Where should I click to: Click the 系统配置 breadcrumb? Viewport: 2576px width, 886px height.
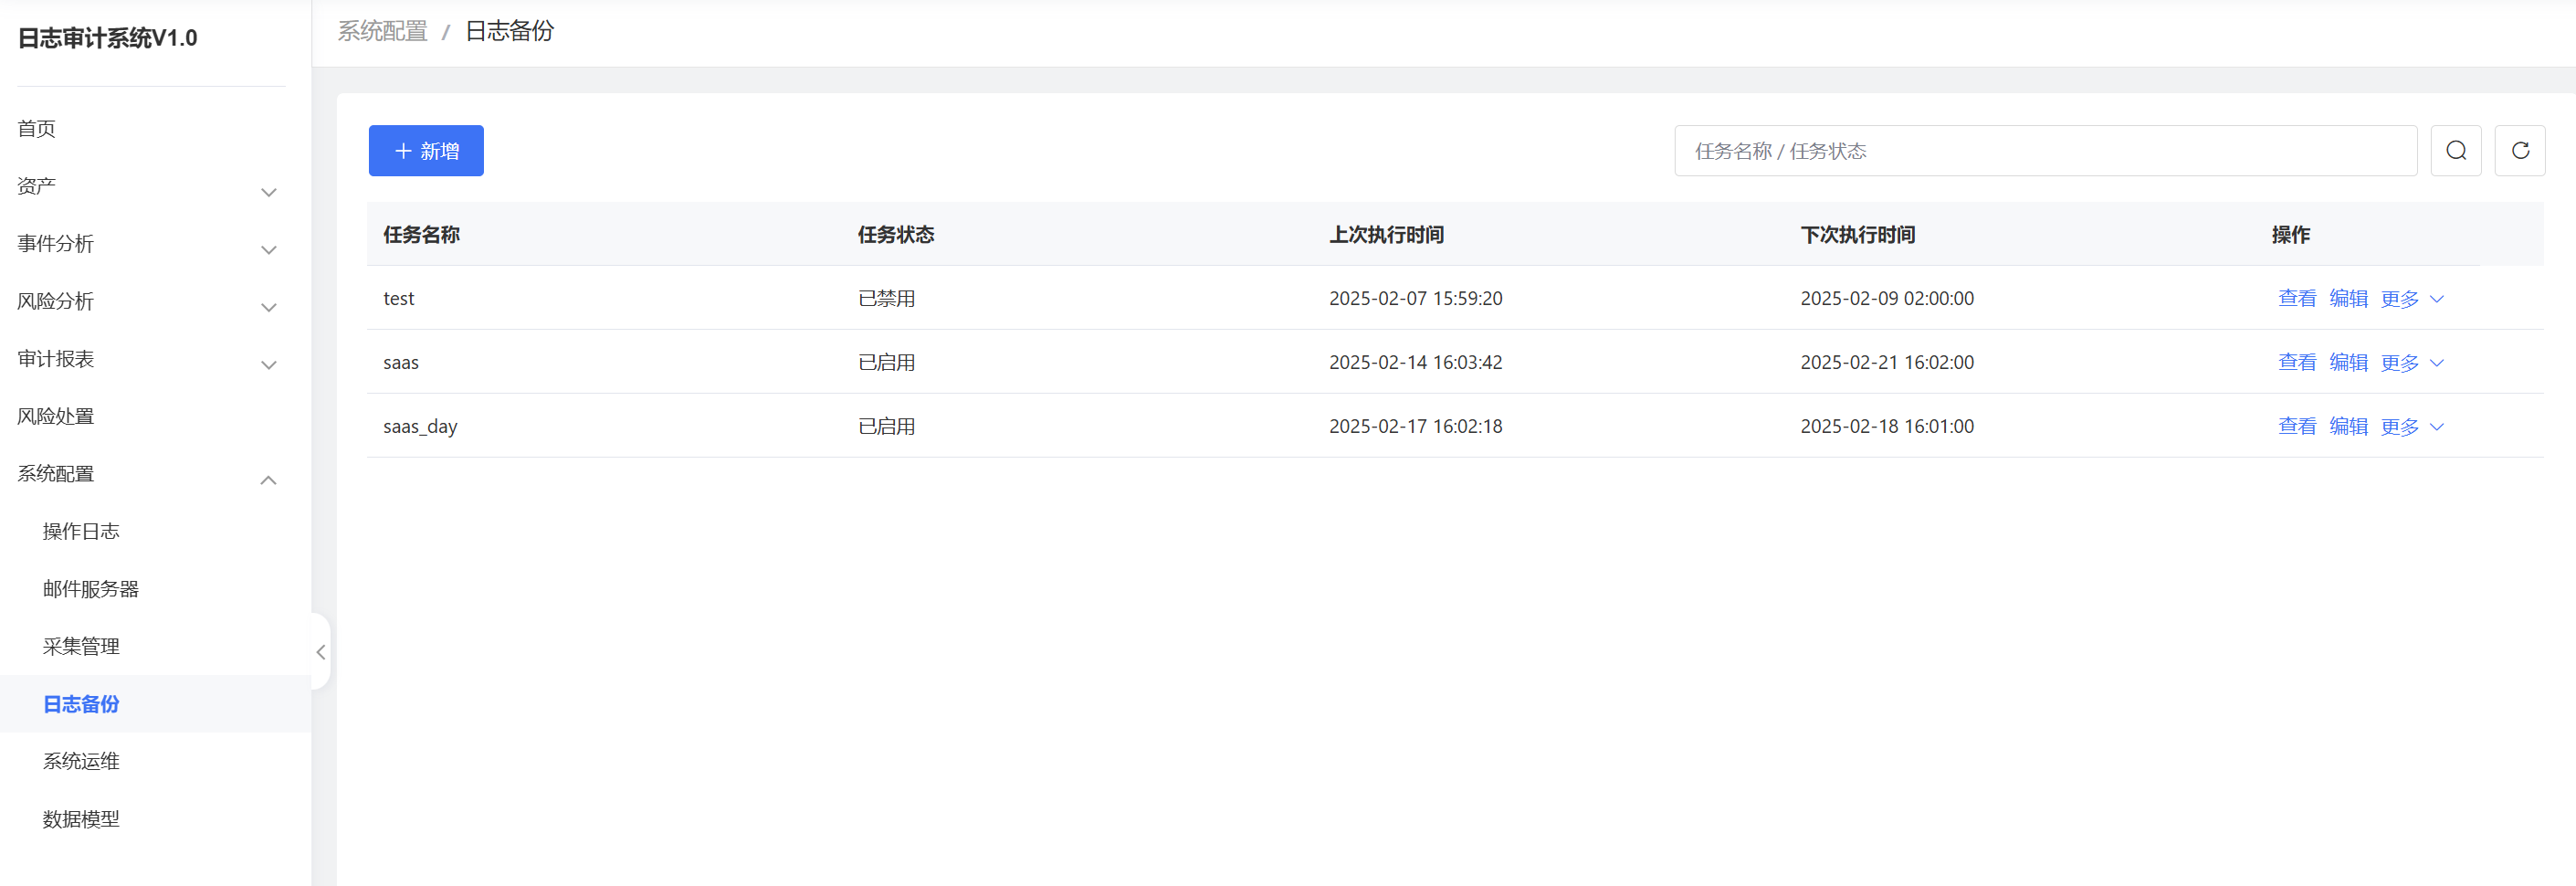pyautogui.click(x=382, y=31)
